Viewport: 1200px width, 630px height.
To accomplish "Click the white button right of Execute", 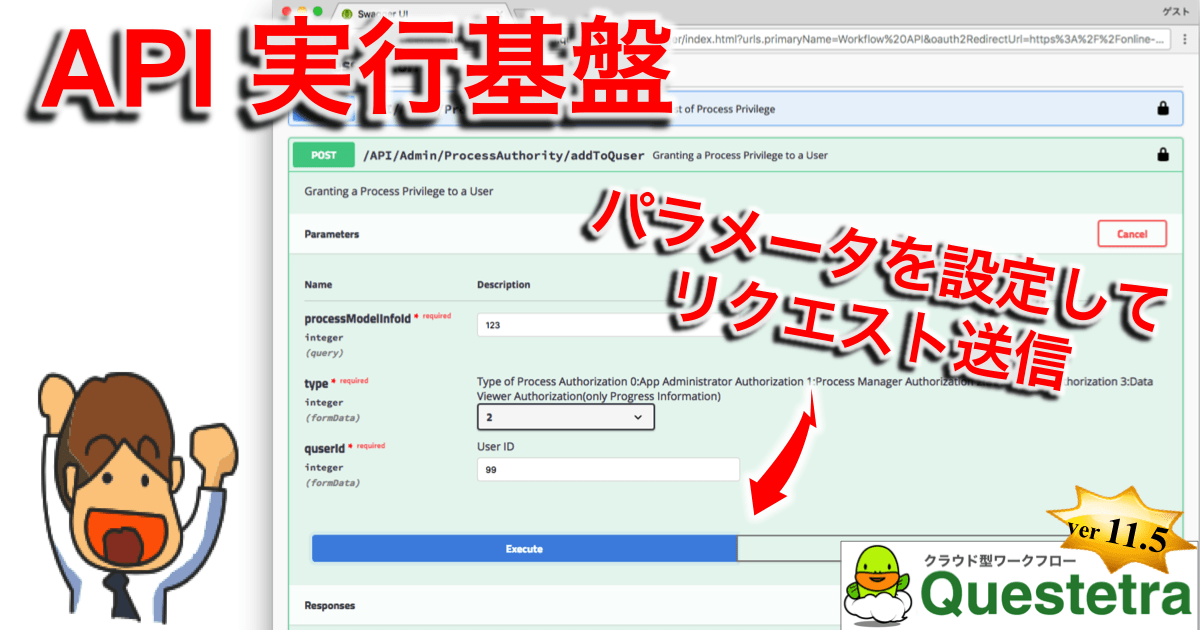I will [790, 548].
